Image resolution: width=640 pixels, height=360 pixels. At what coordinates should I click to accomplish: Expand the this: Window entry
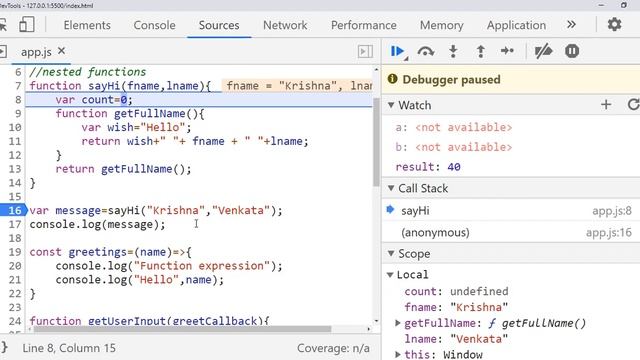(398, 354)
